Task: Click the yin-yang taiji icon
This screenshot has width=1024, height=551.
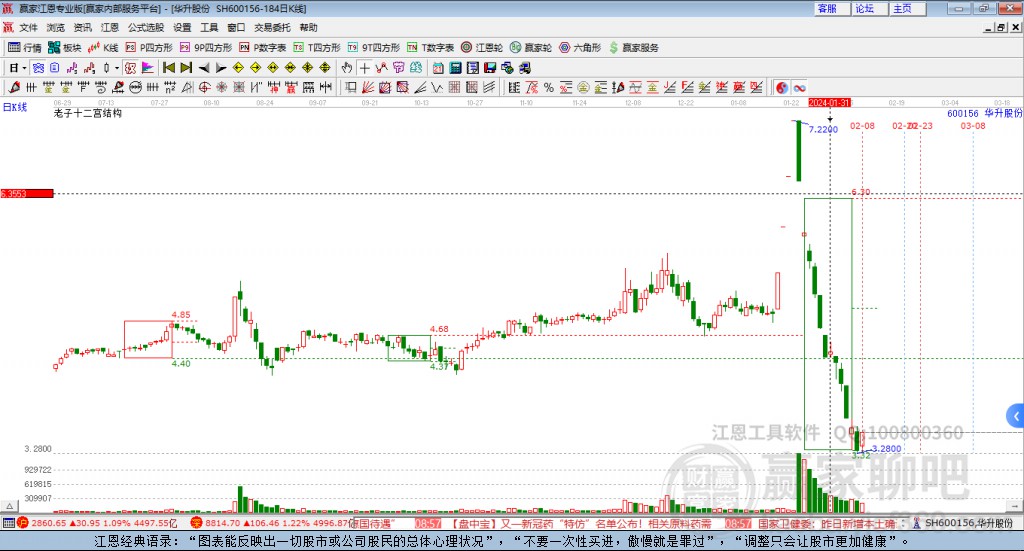Action: point(782,87)
